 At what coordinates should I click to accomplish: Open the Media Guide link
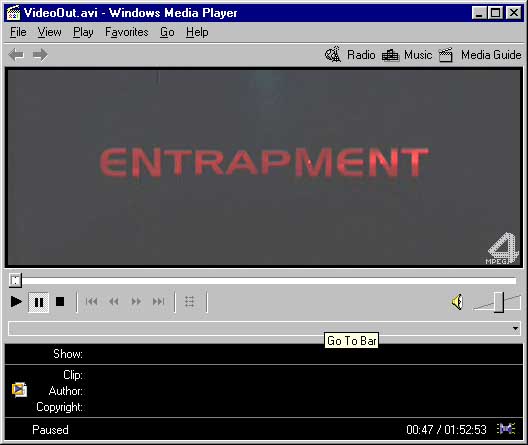click(491, 55)
